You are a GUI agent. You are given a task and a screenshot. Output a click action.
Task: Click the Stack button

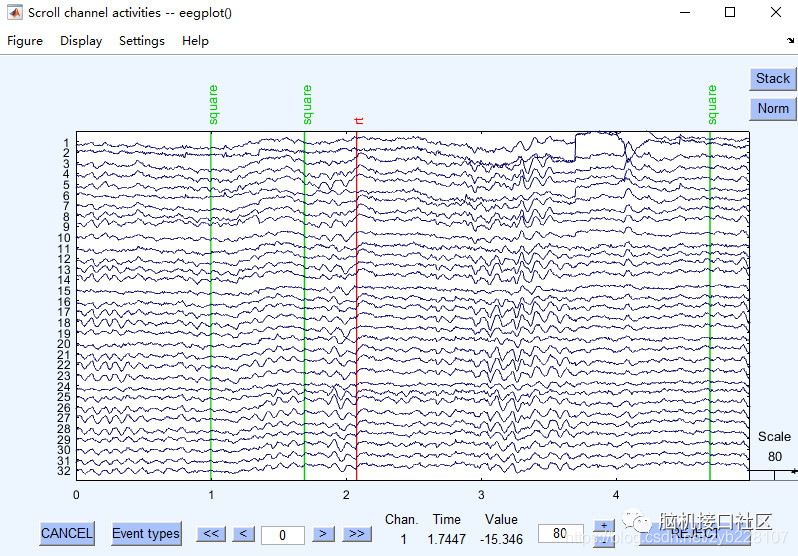pos(773,79)
